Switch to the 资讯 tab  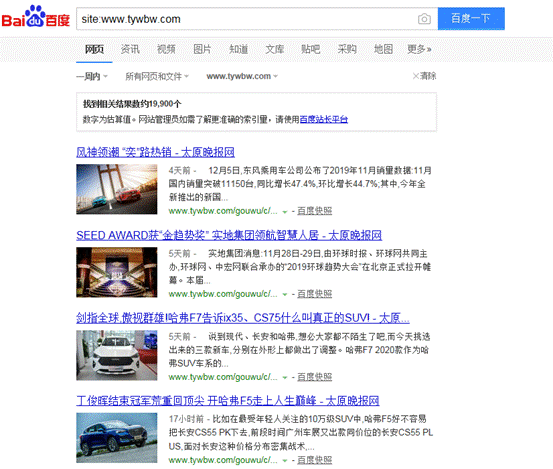click(x=130, y=49)
